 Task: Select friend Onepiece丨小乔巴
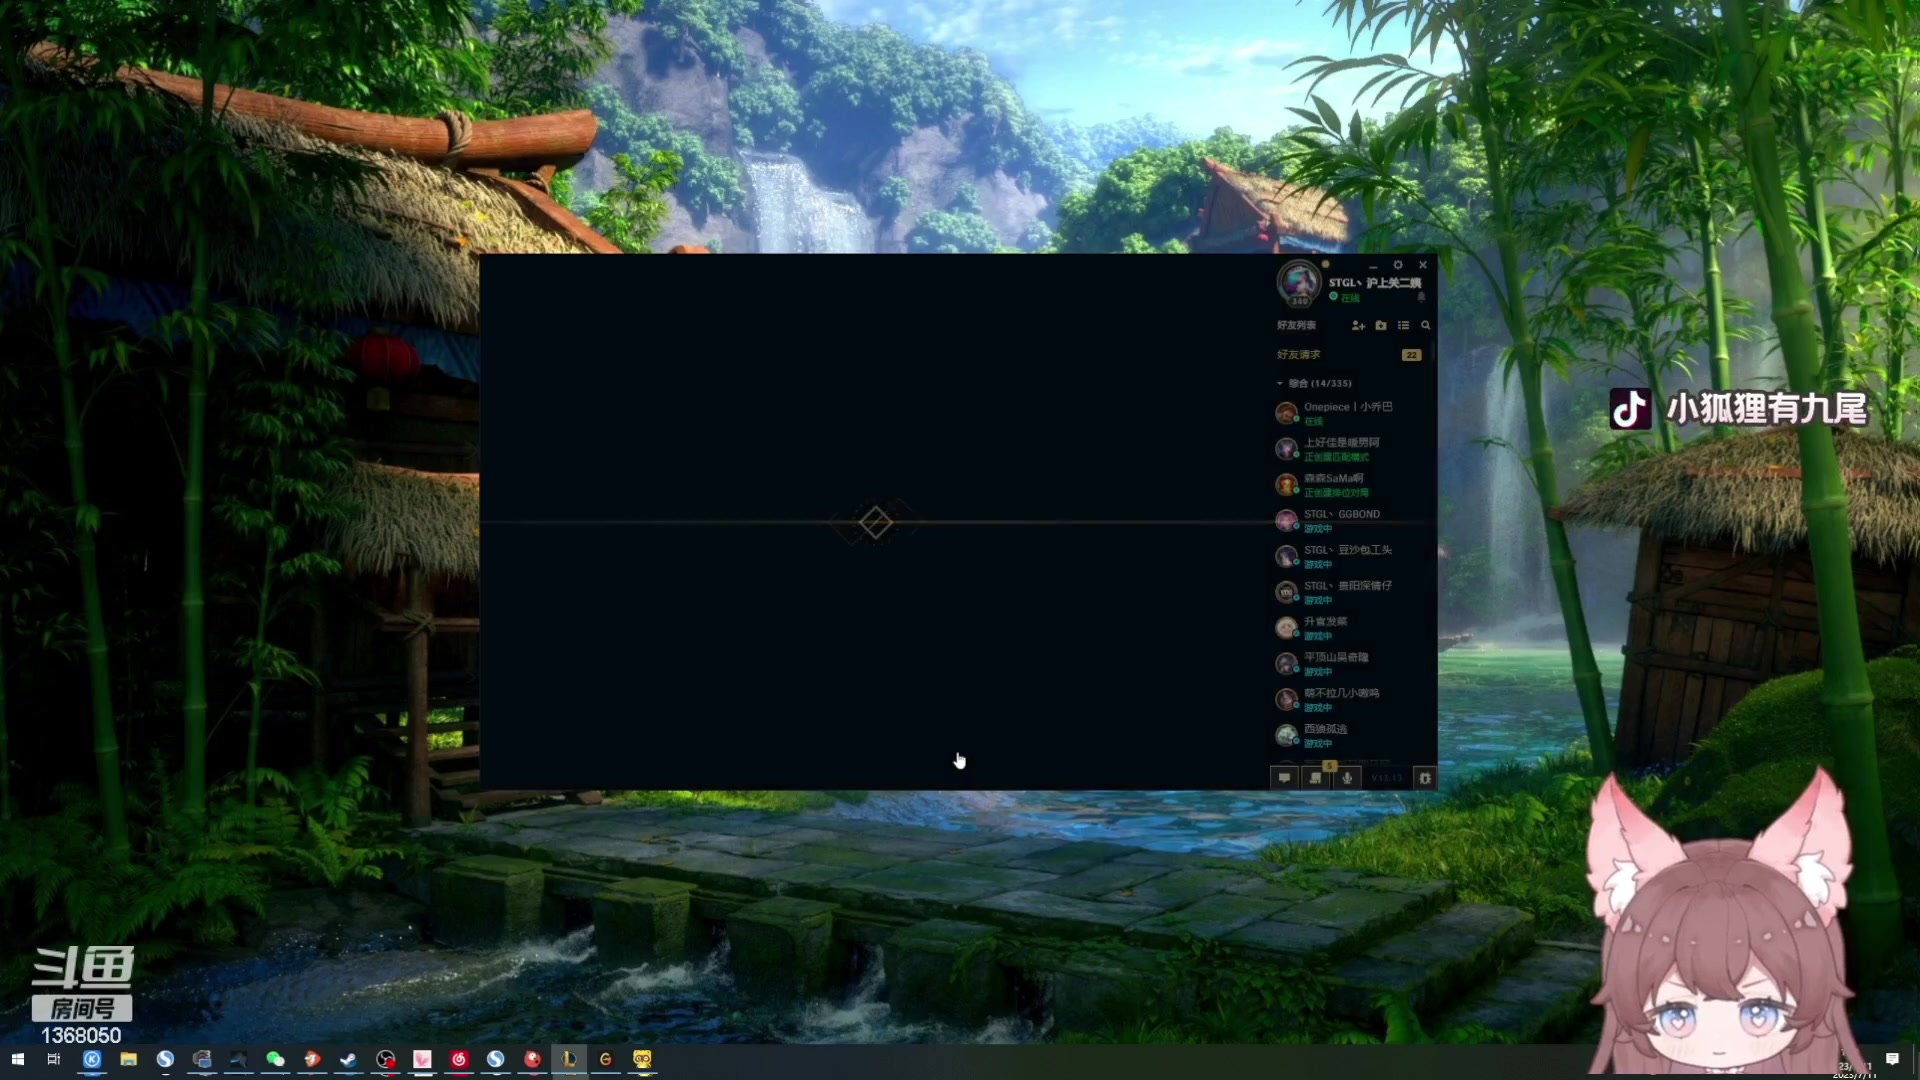pyautogui.click(x=1352, y=413)
